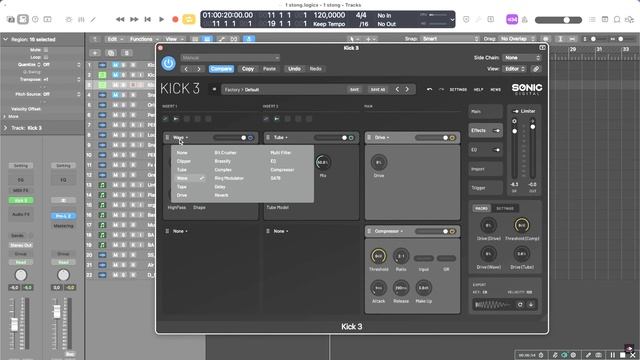The image size is (640, 360).
Task: Go to next Kick 3 factory preset
Action: coord(407,89)
